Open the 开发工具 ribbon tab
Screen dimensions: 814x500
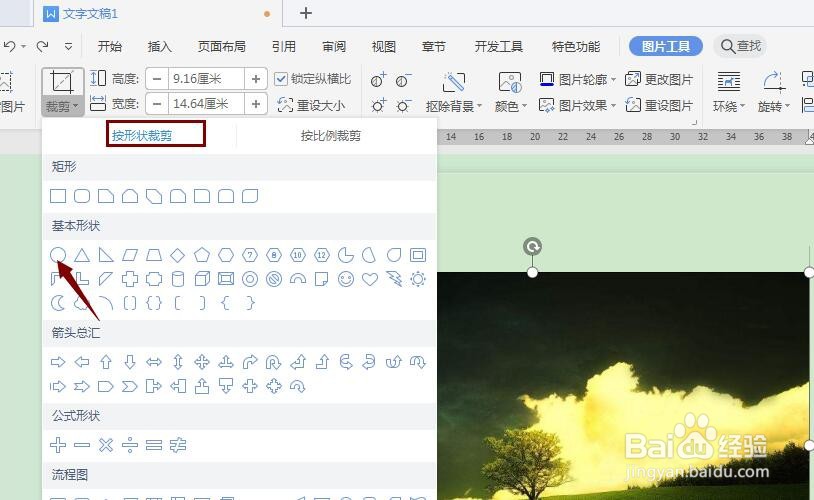point(498,46)
